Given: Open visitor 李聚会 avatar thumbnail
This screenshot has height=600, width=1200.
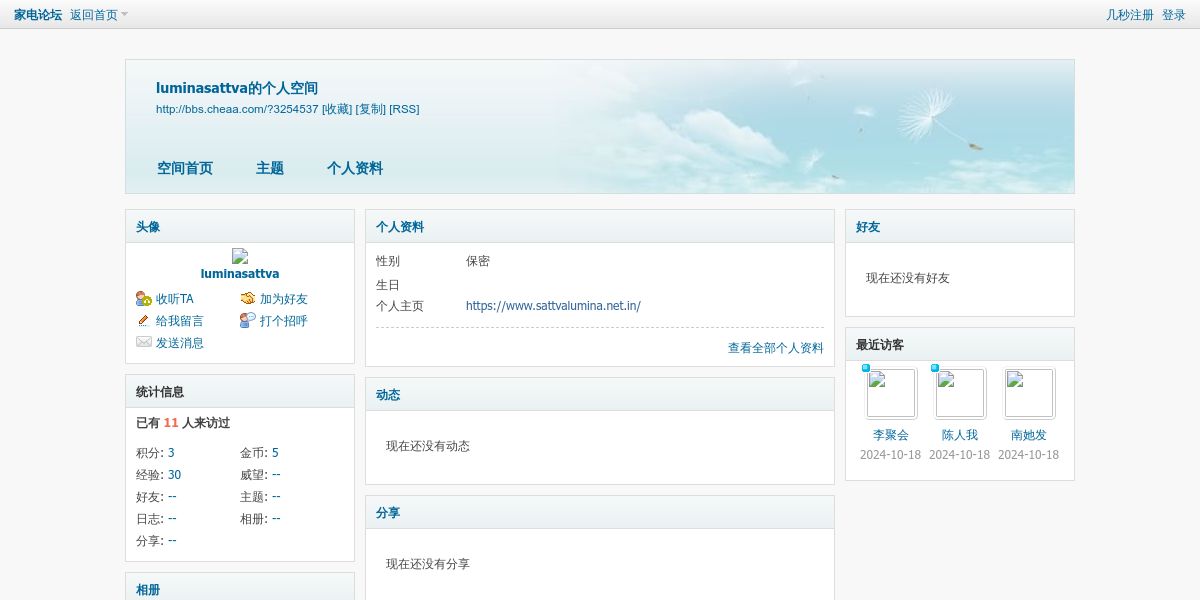Looking at the screenshot, I should point(891,393).
